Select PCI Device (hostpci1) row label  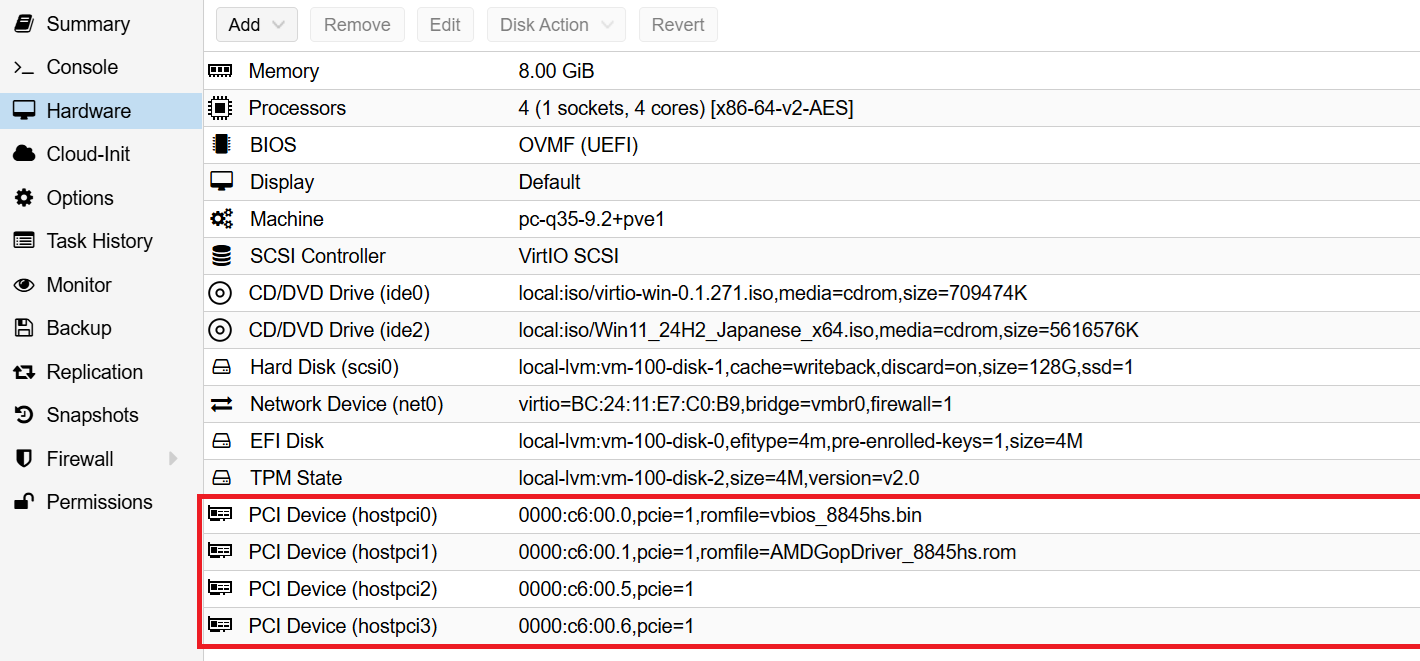coord(343,552)
